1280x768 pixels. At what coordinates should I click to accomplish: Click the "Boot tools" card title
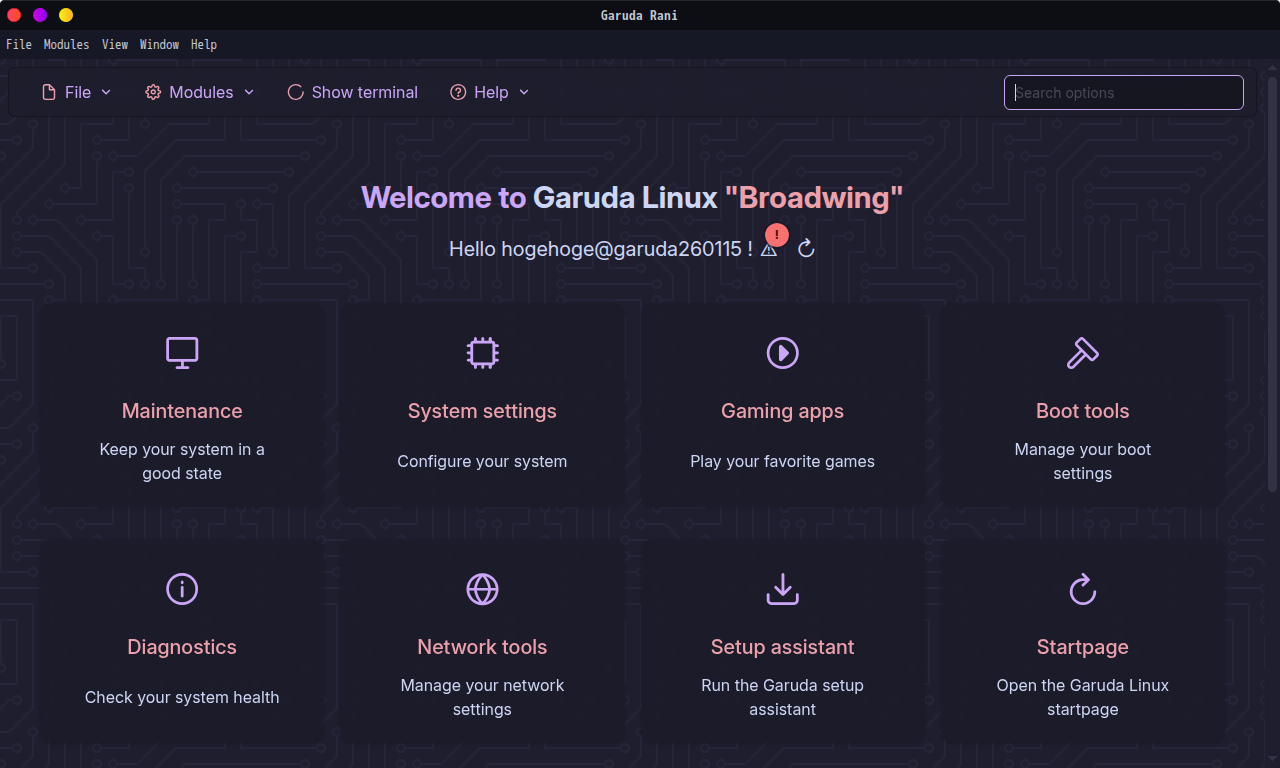[1083, 411]
